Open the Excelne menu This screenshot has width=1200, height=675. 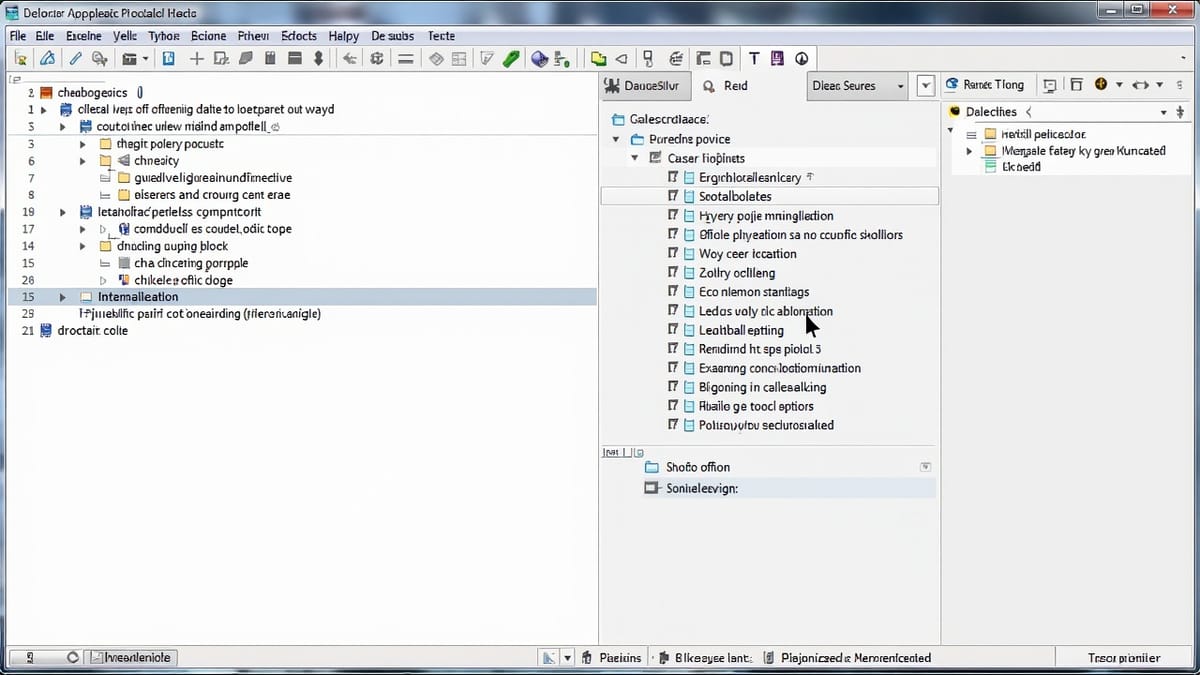[x=83, y=35]
